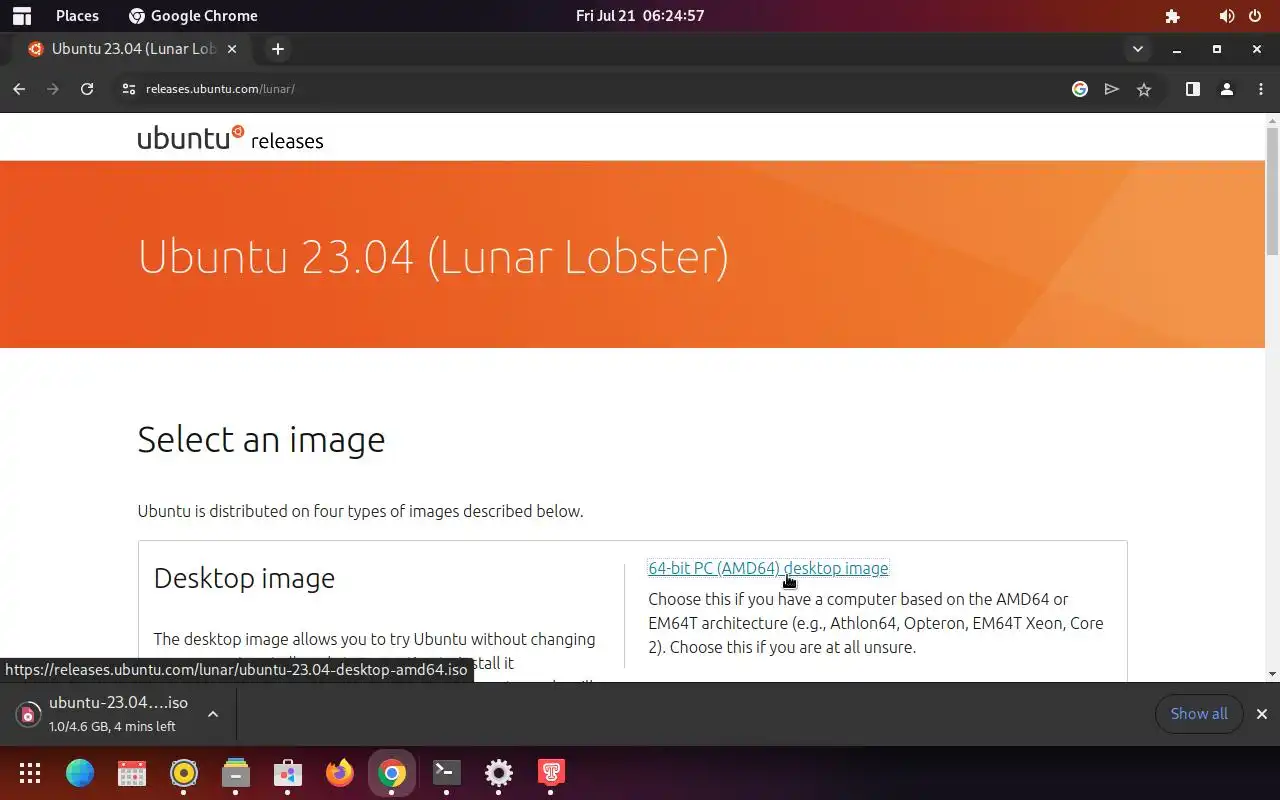View site information icon in address bar
This screenshot has width=1280, height=800.
128,89
